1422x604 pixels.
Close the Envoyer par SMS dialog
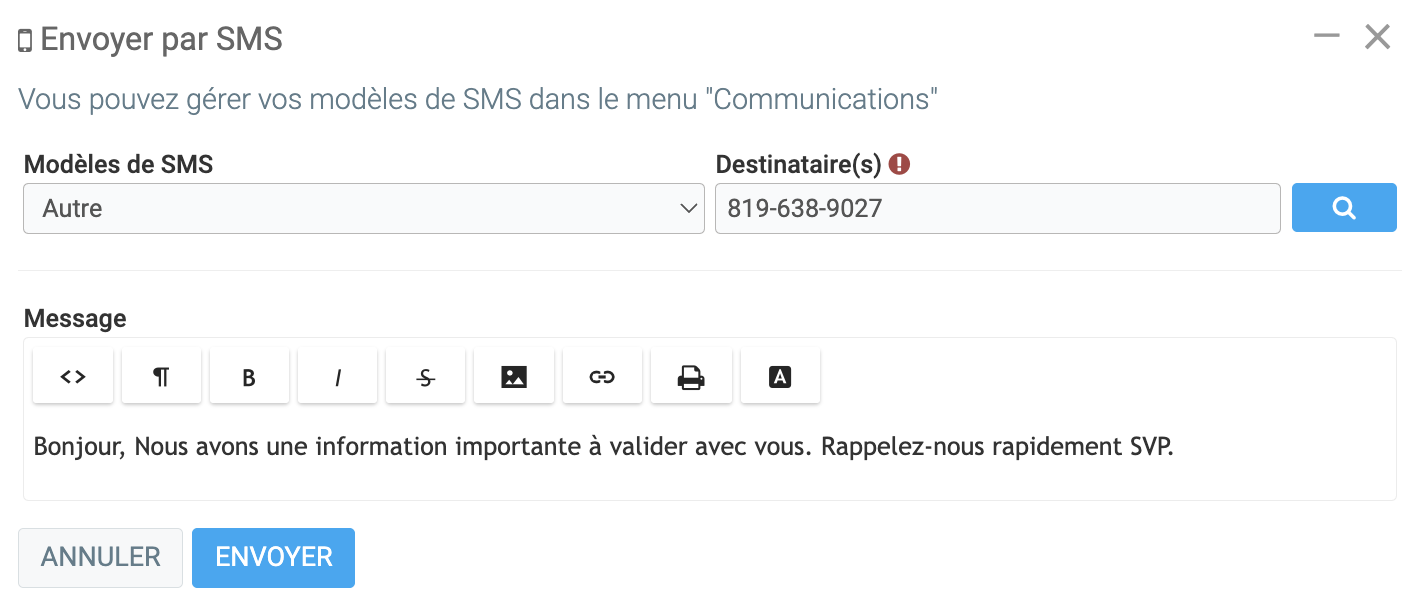(1378, 37)
